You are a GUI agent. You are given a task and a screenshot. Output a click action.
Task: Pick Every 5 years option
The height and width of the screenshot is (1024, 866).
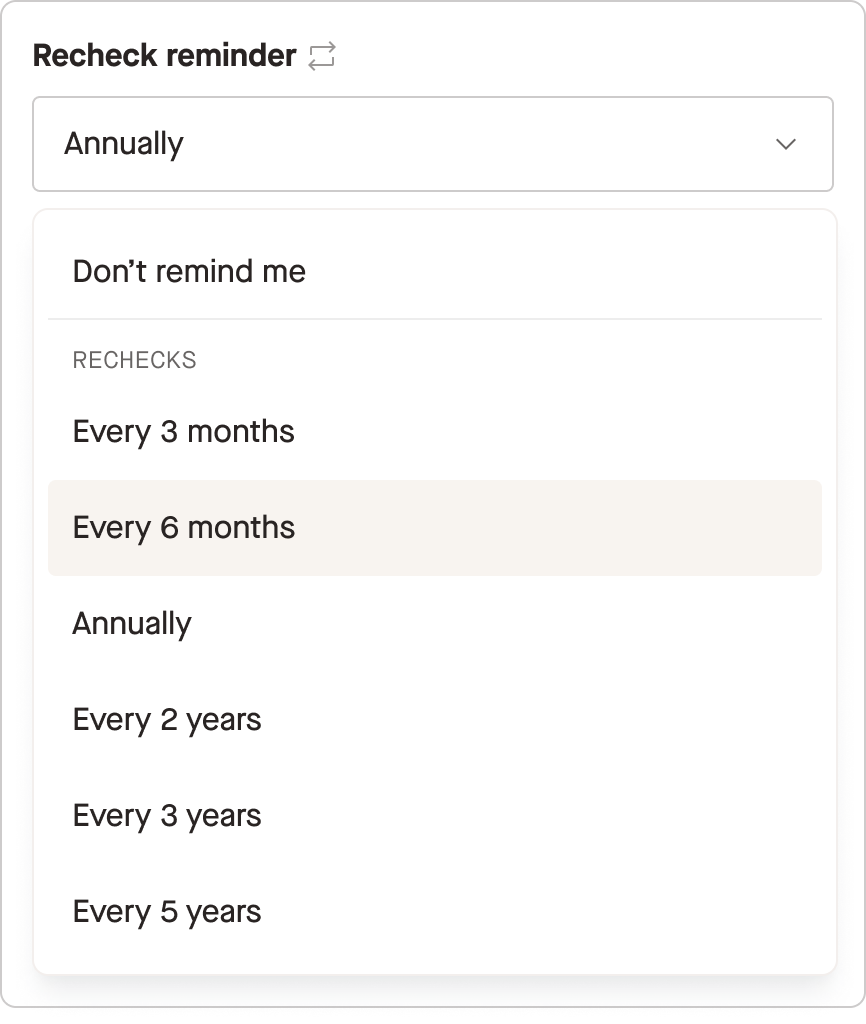[x=166, y=911]
